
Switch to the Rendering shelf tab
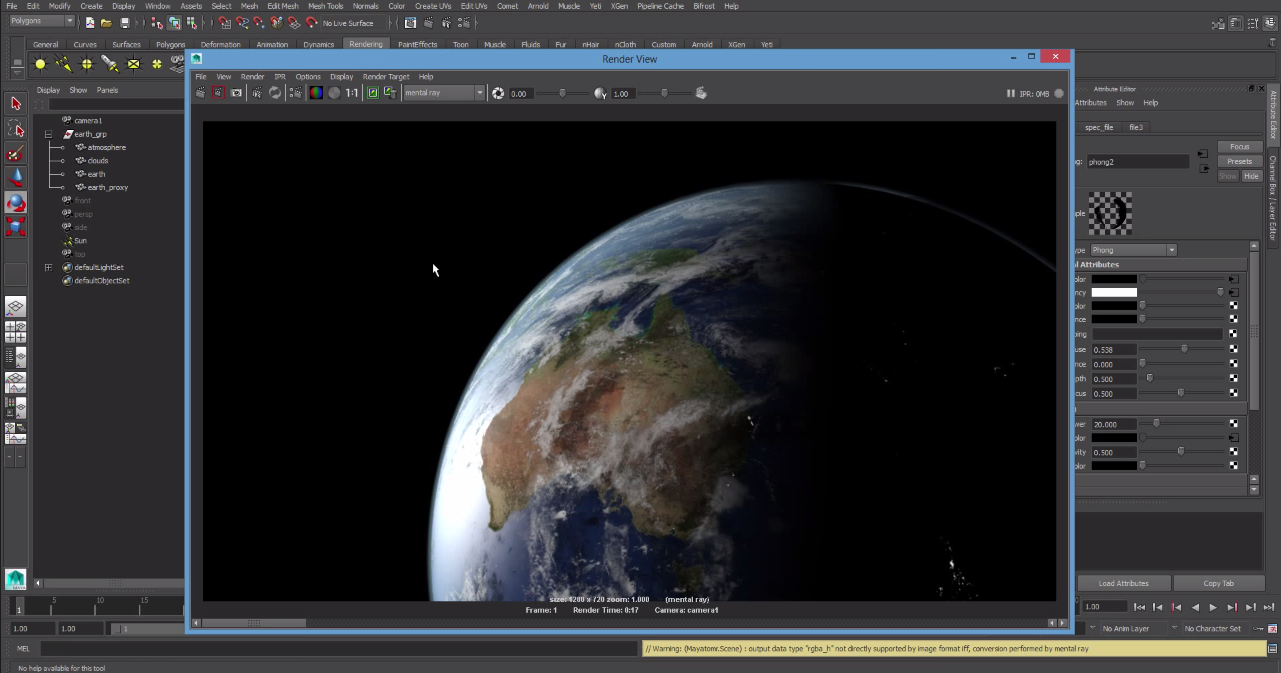[x=365, y=44]
